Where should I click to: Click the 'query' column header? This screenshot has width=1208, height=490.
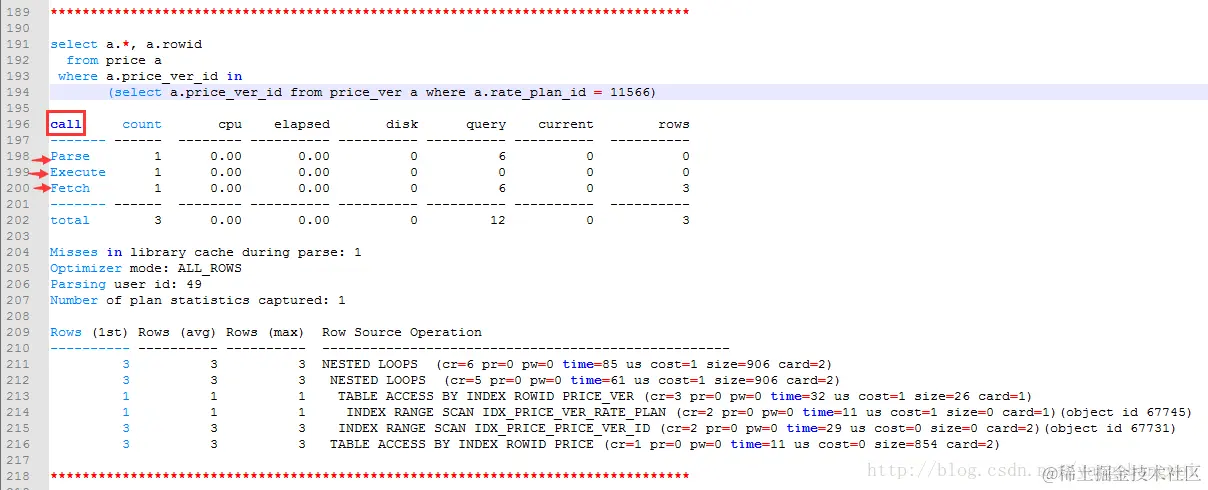tap(486, 124)
